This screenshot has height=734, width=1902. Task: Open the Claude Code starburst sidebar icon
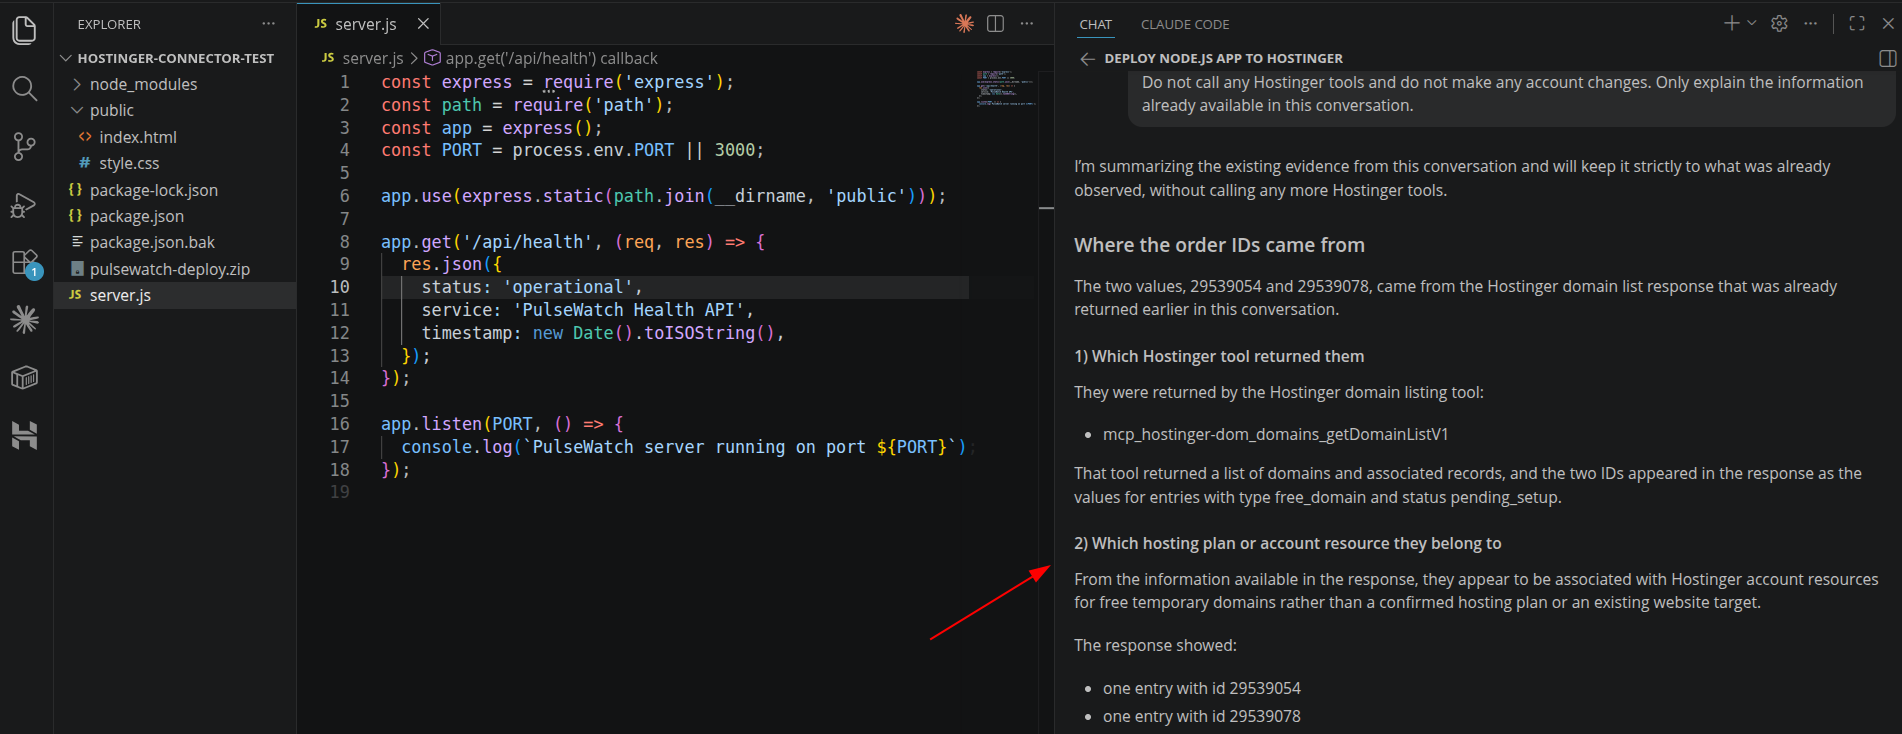25,320
